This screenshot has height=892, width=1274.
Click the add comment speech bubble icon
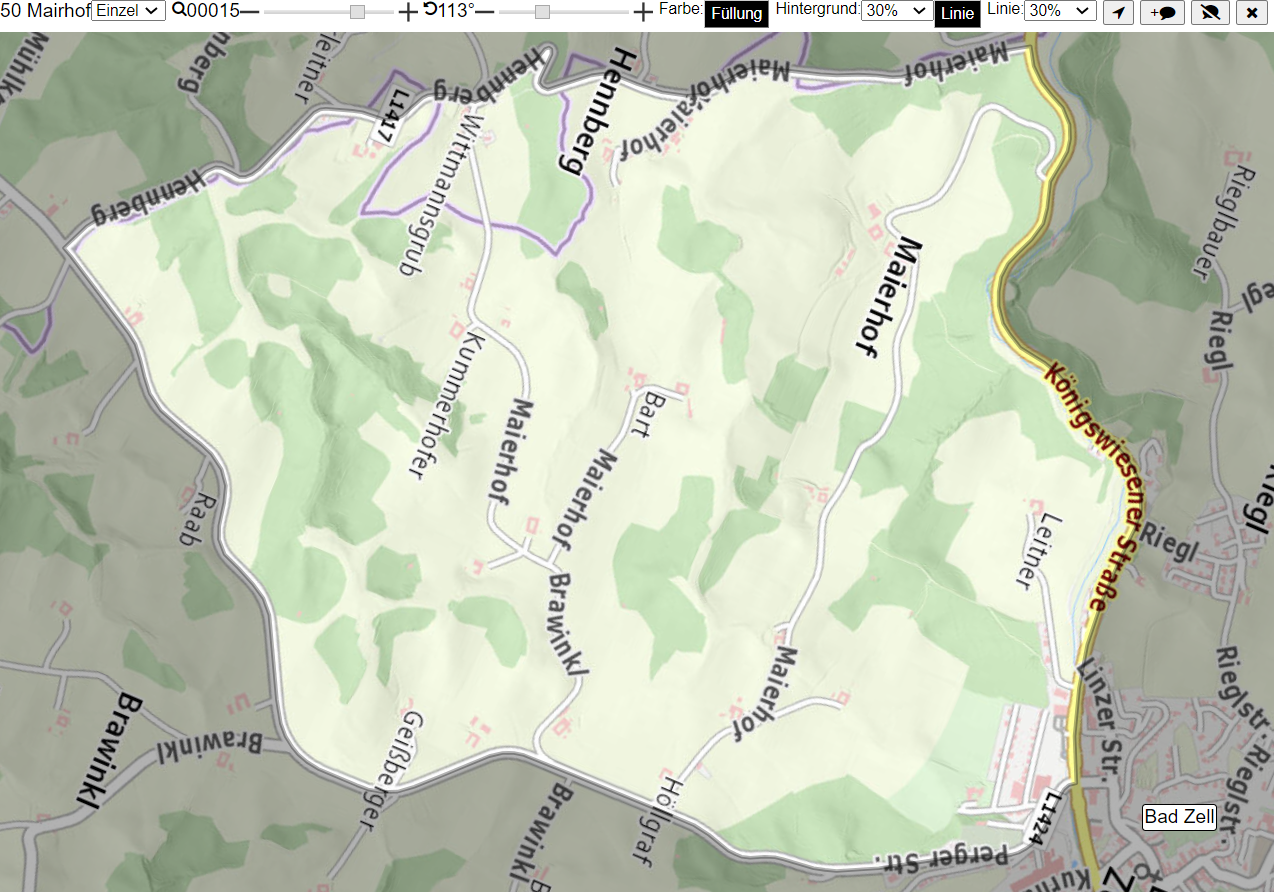[x=1163, y=13]
